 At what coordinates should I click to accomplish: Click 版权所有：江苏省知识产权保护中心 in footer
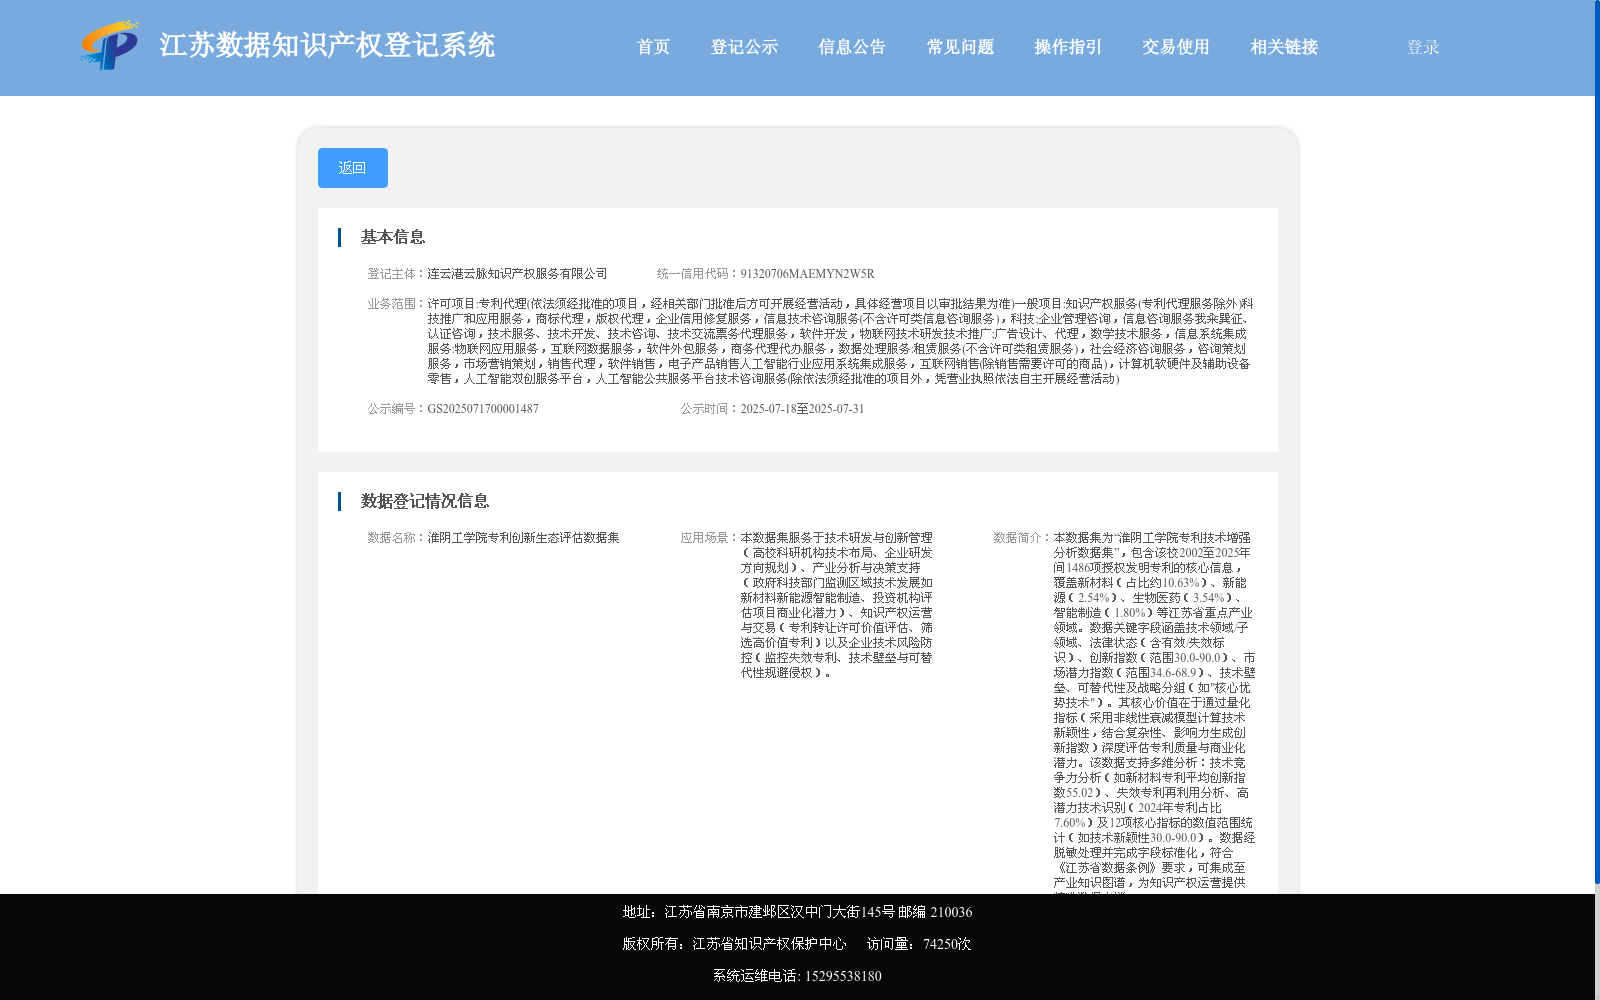[734, 944]
